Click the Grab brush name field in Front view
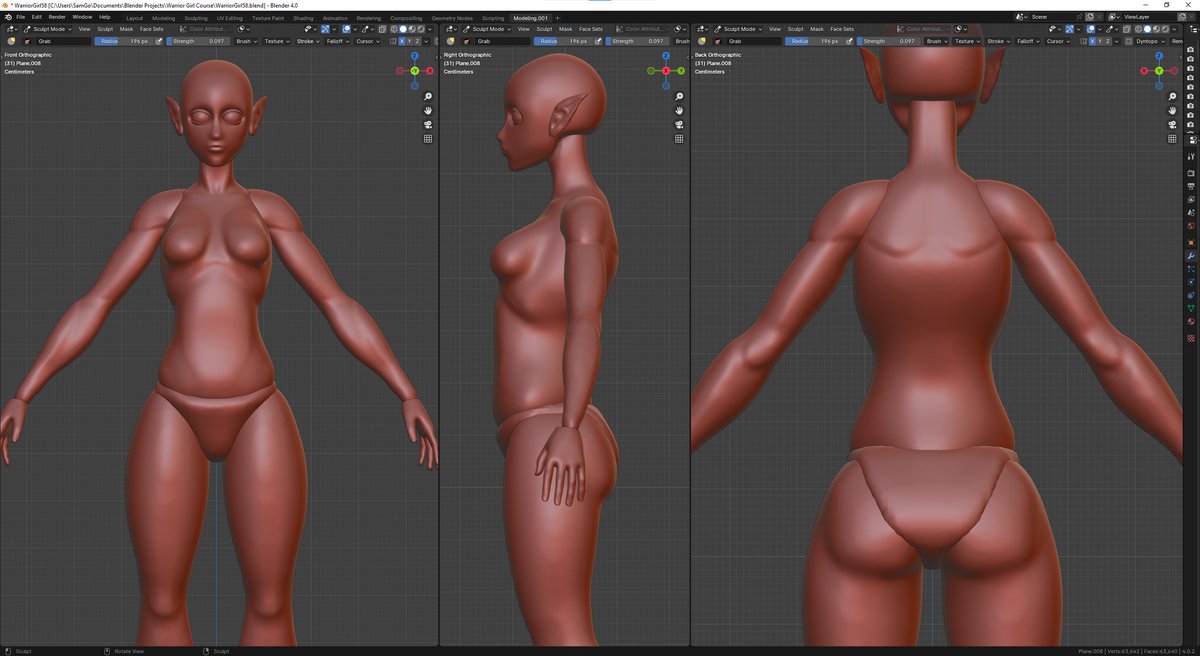Viewport: 1200px width, 656px height. click(x=62, y=41)
